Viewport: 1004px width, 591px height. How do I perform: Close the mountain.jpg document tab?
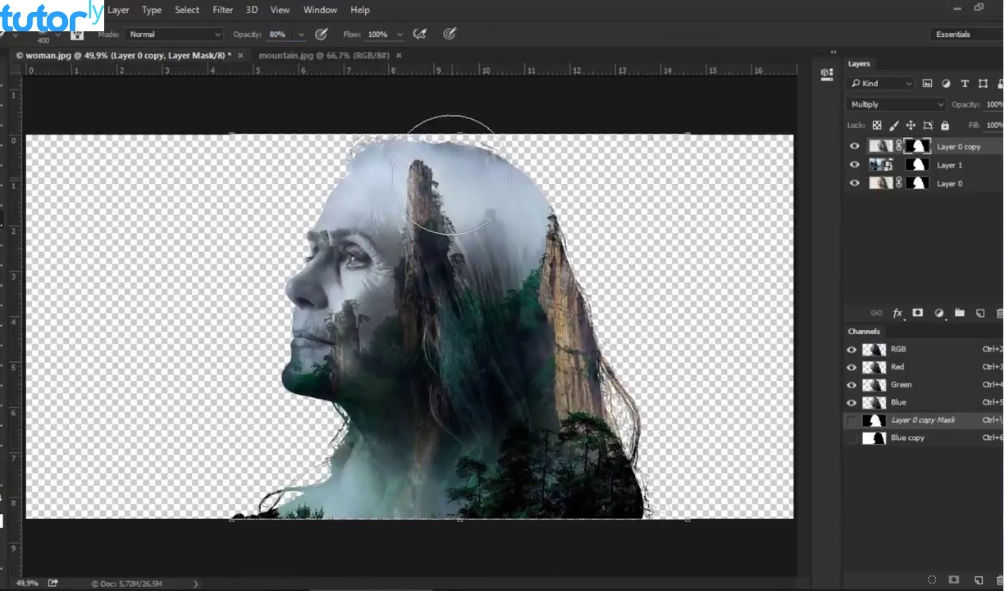pyautogui.click(x=398, y=56)
